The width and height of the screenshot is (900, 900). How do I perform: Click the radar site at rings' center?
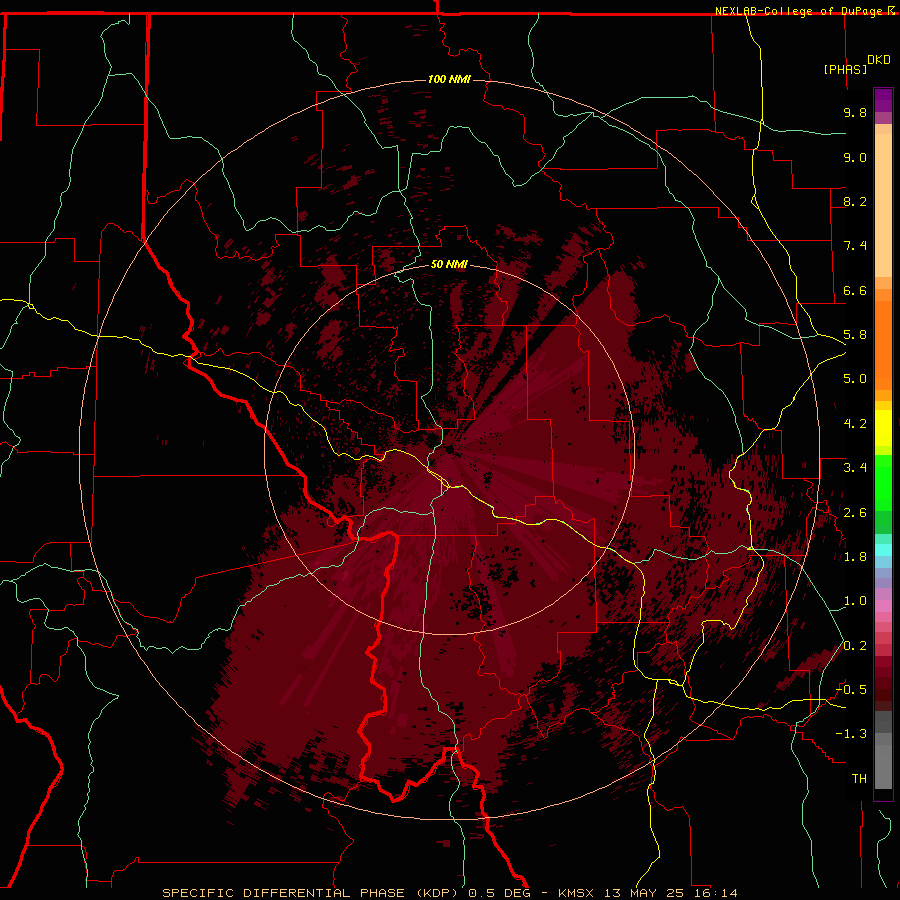[x=449, y=449]
